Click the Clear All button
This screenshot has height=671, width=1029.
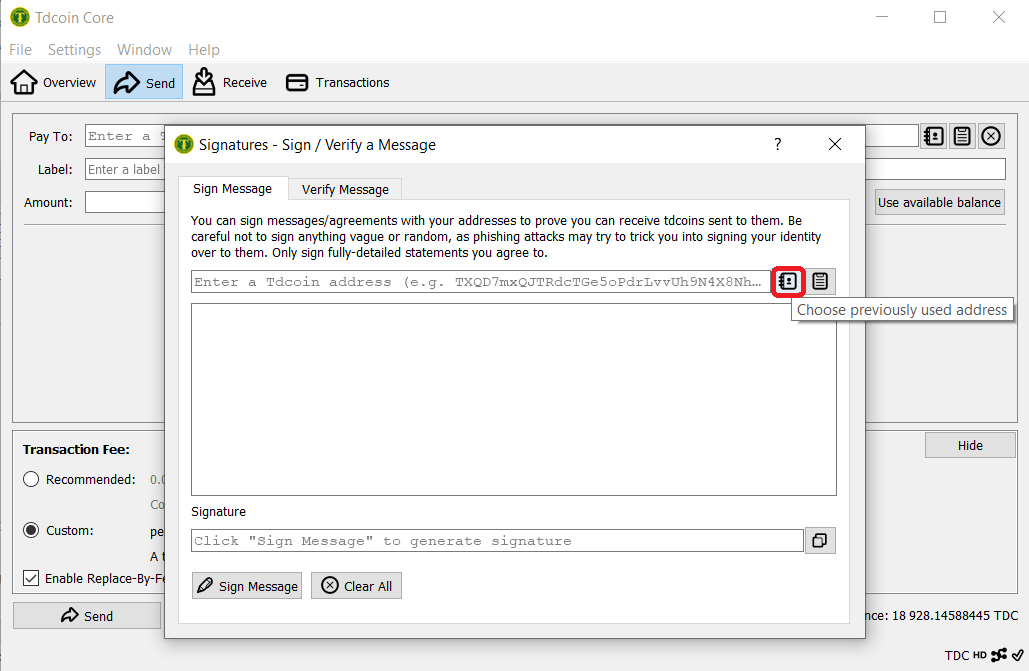(356, 586)
